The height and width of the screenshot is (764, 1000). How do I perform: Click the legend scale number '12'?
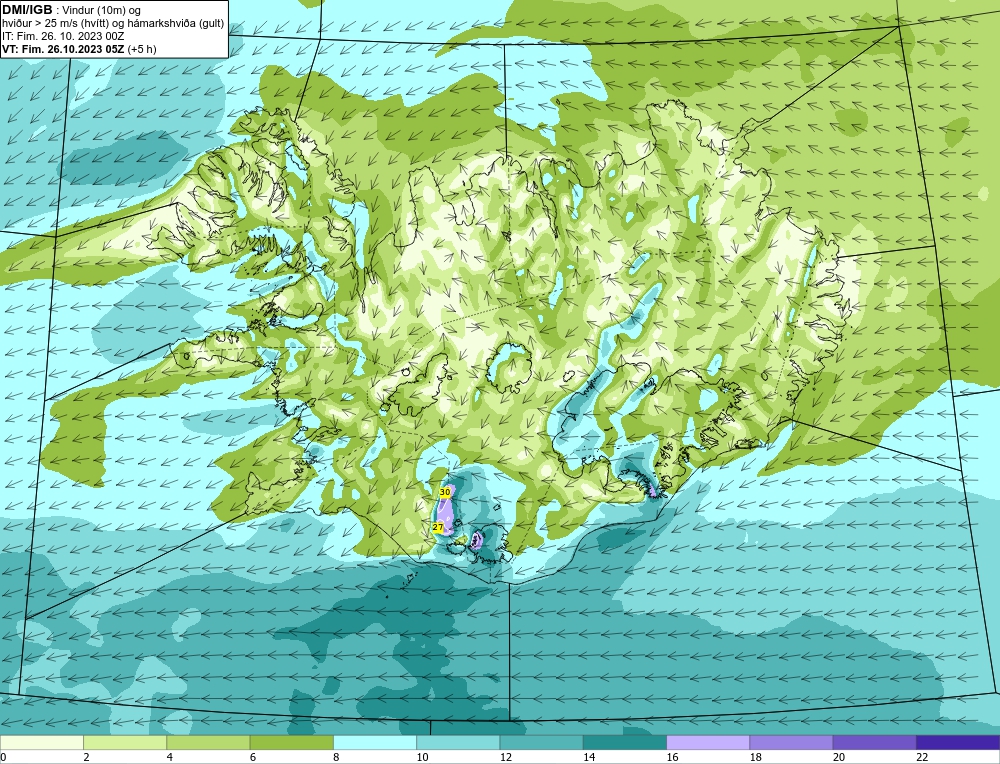[x=505, y=757]
